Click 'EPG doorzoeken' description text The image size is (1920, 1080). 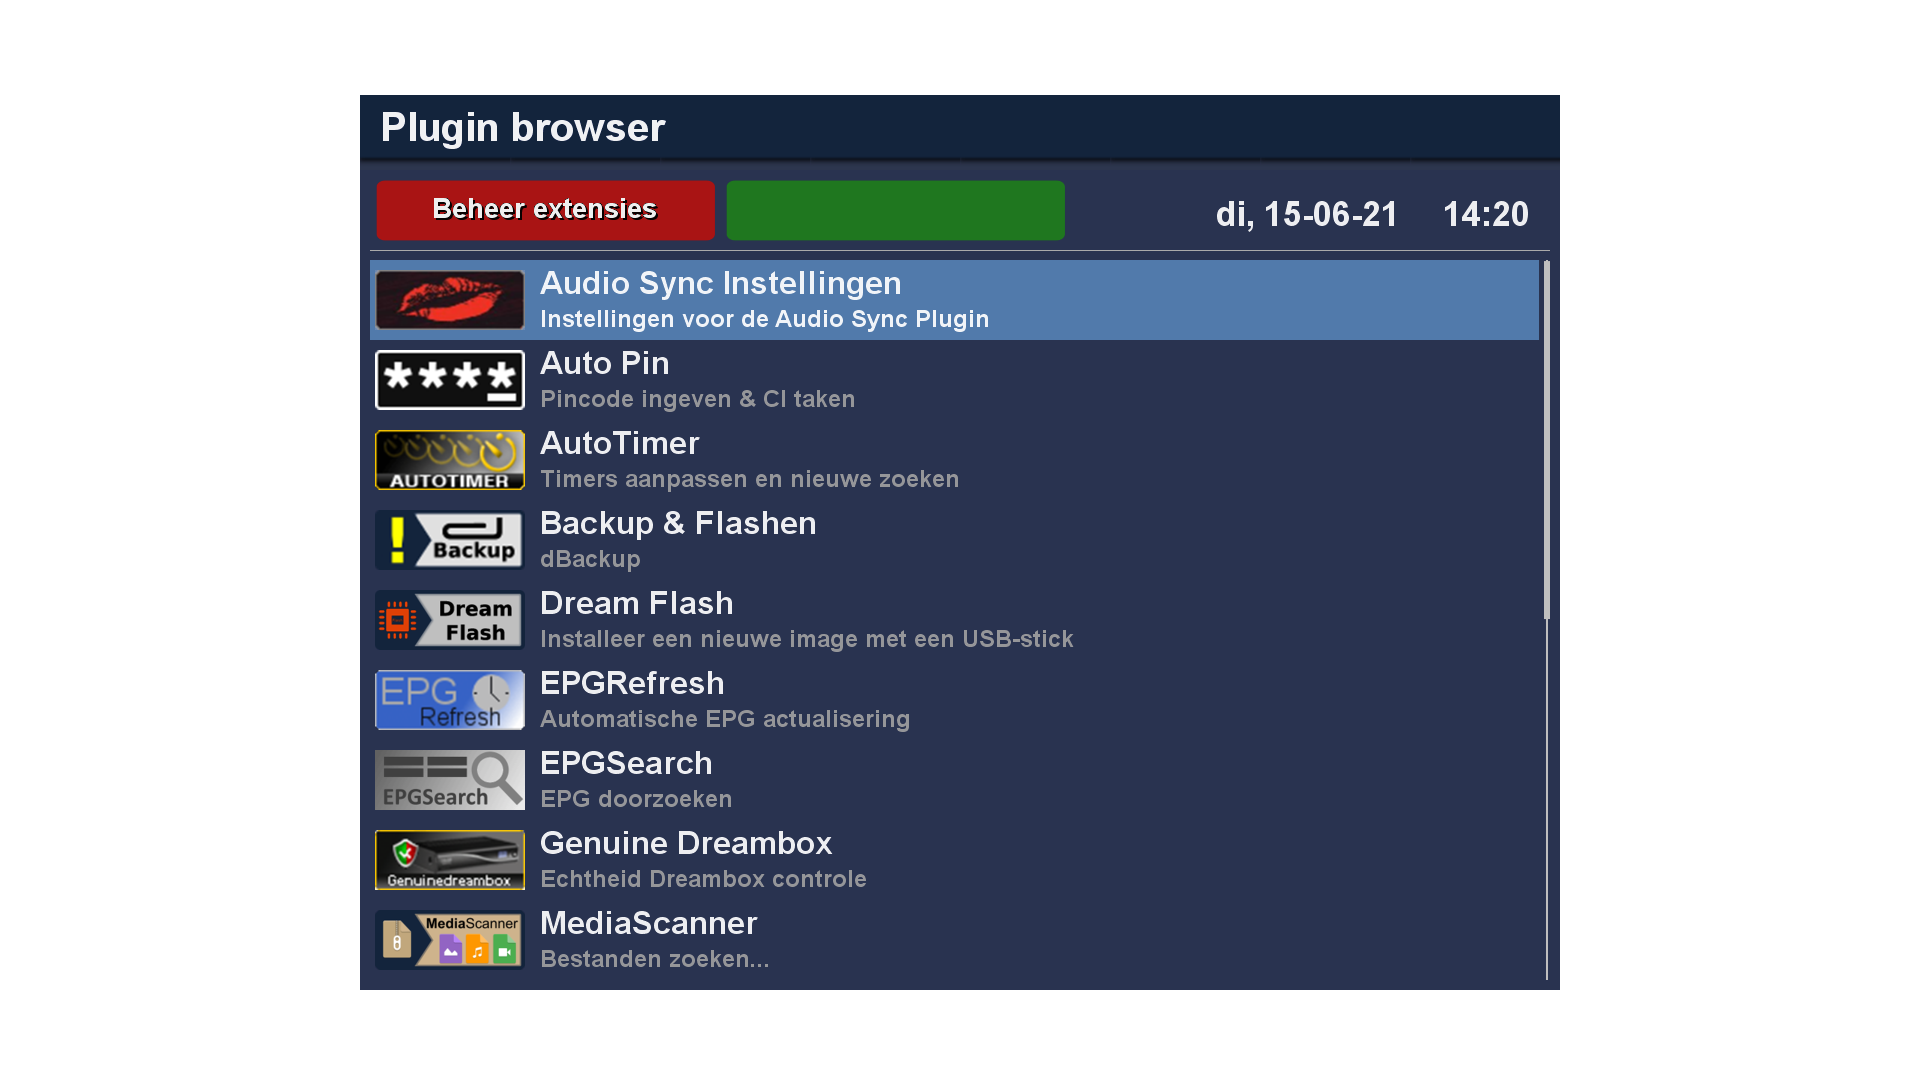(636, 799)
